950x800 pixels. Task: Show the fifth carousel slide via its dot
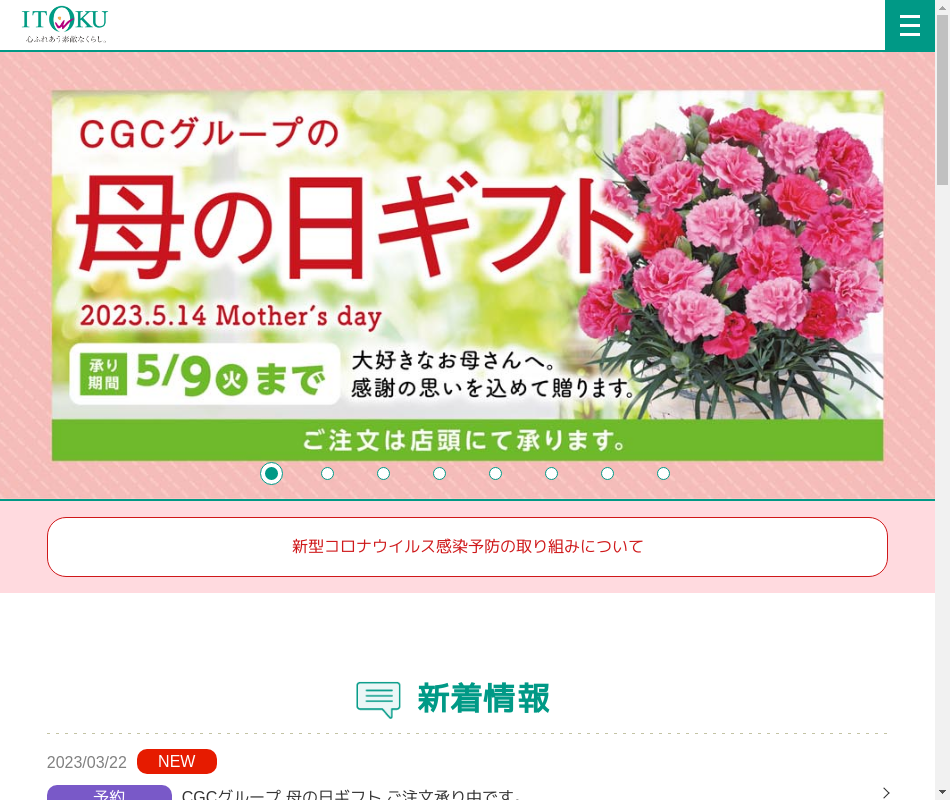point(495,473)
